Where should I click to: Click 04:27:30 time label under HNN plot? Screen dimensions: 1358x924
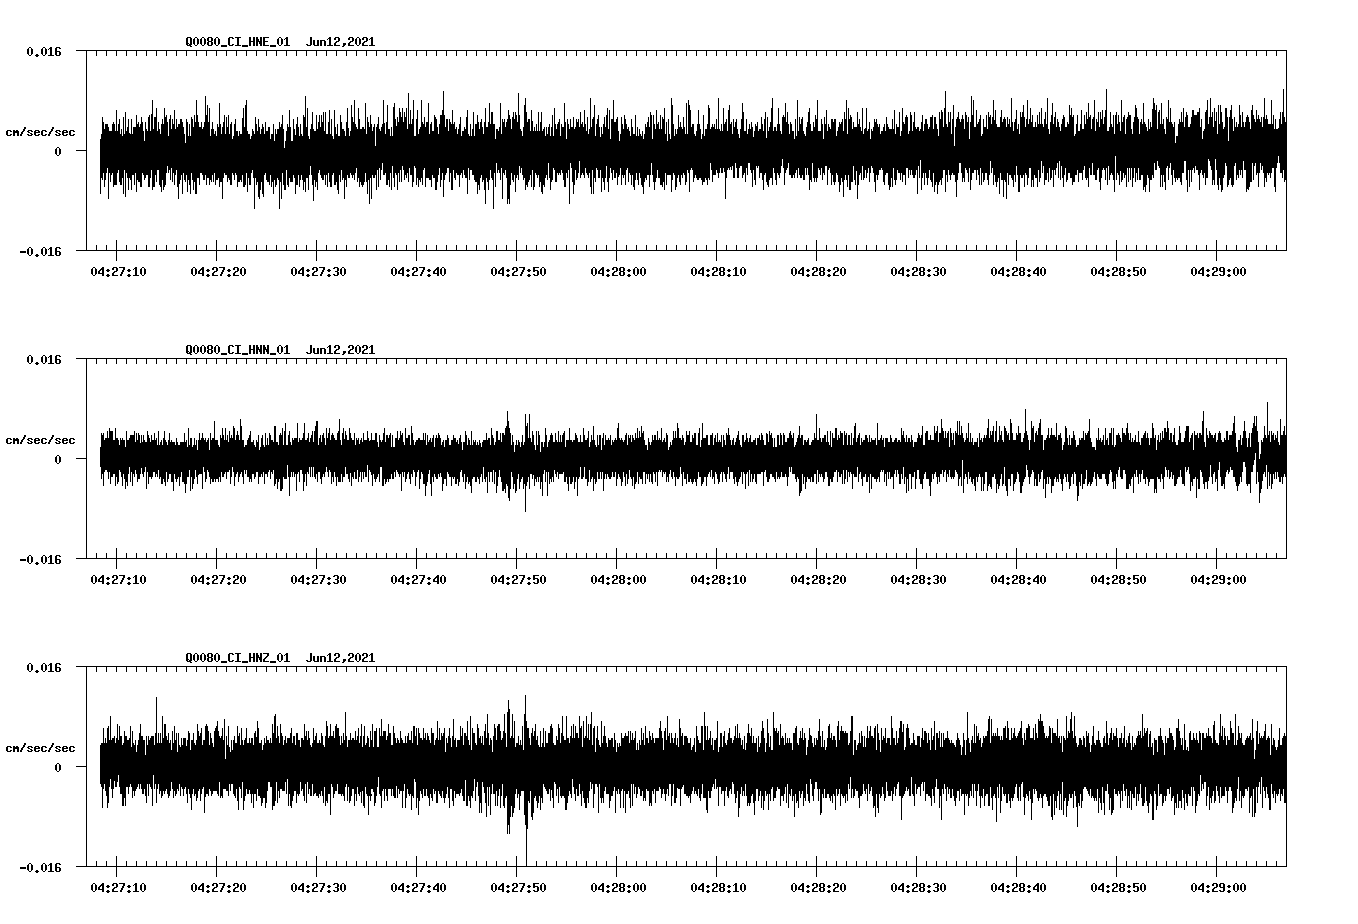pos(318,579)
